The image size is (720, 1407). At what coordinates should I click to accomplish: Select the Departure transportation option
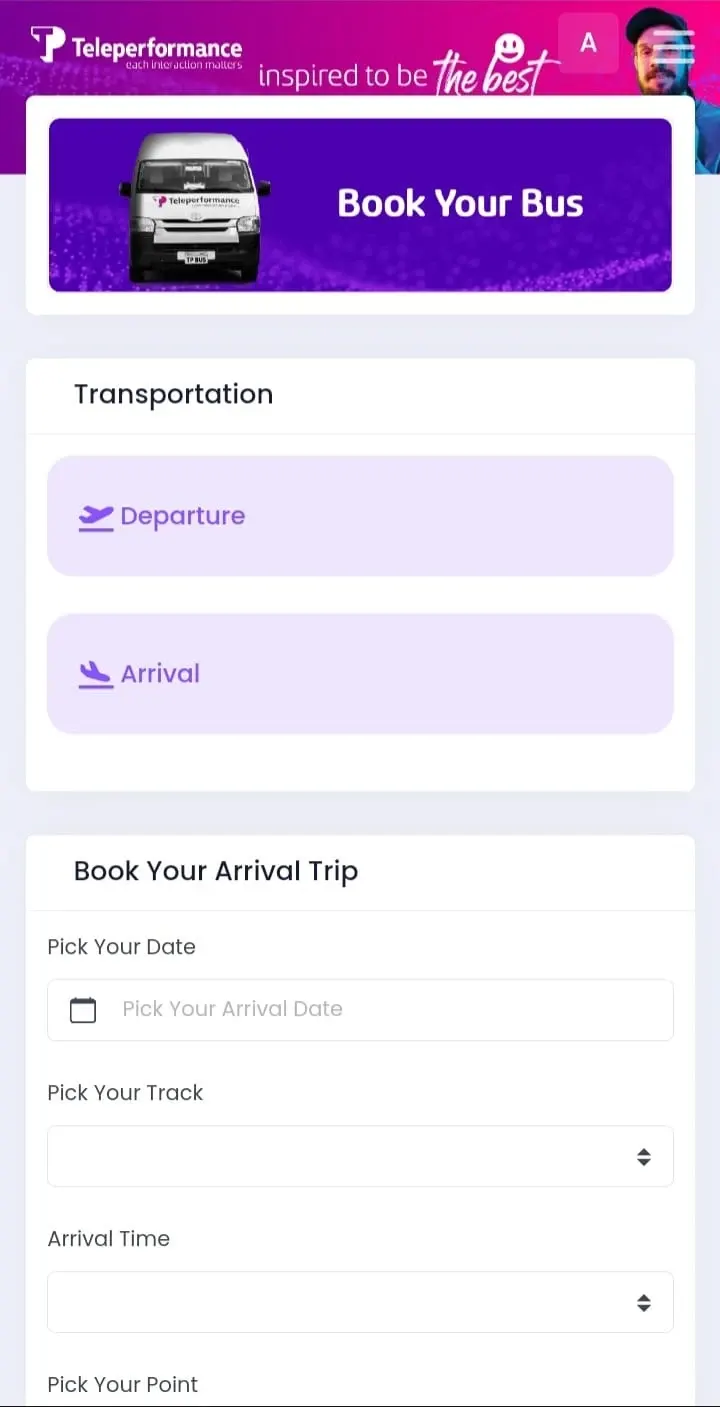[360, 516]
